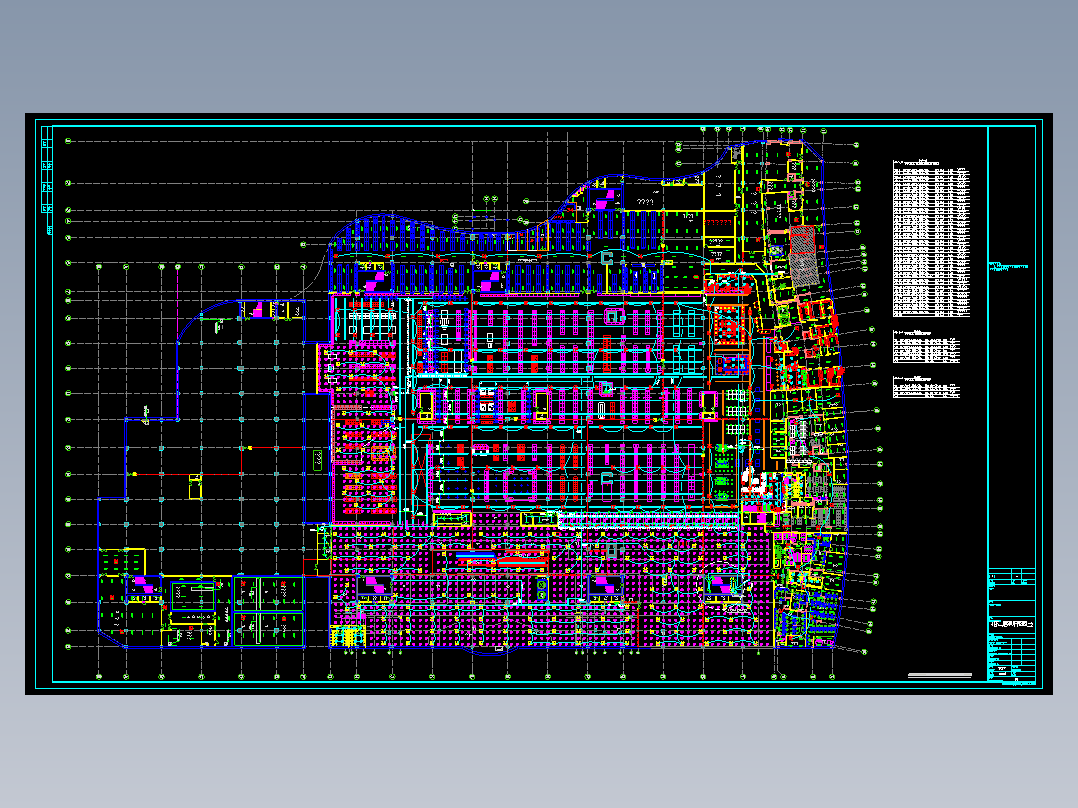The image size is (1078, 808).
Task: Select the vertical revision strip at the top-left frame corner
Action: tap(47, 180)
